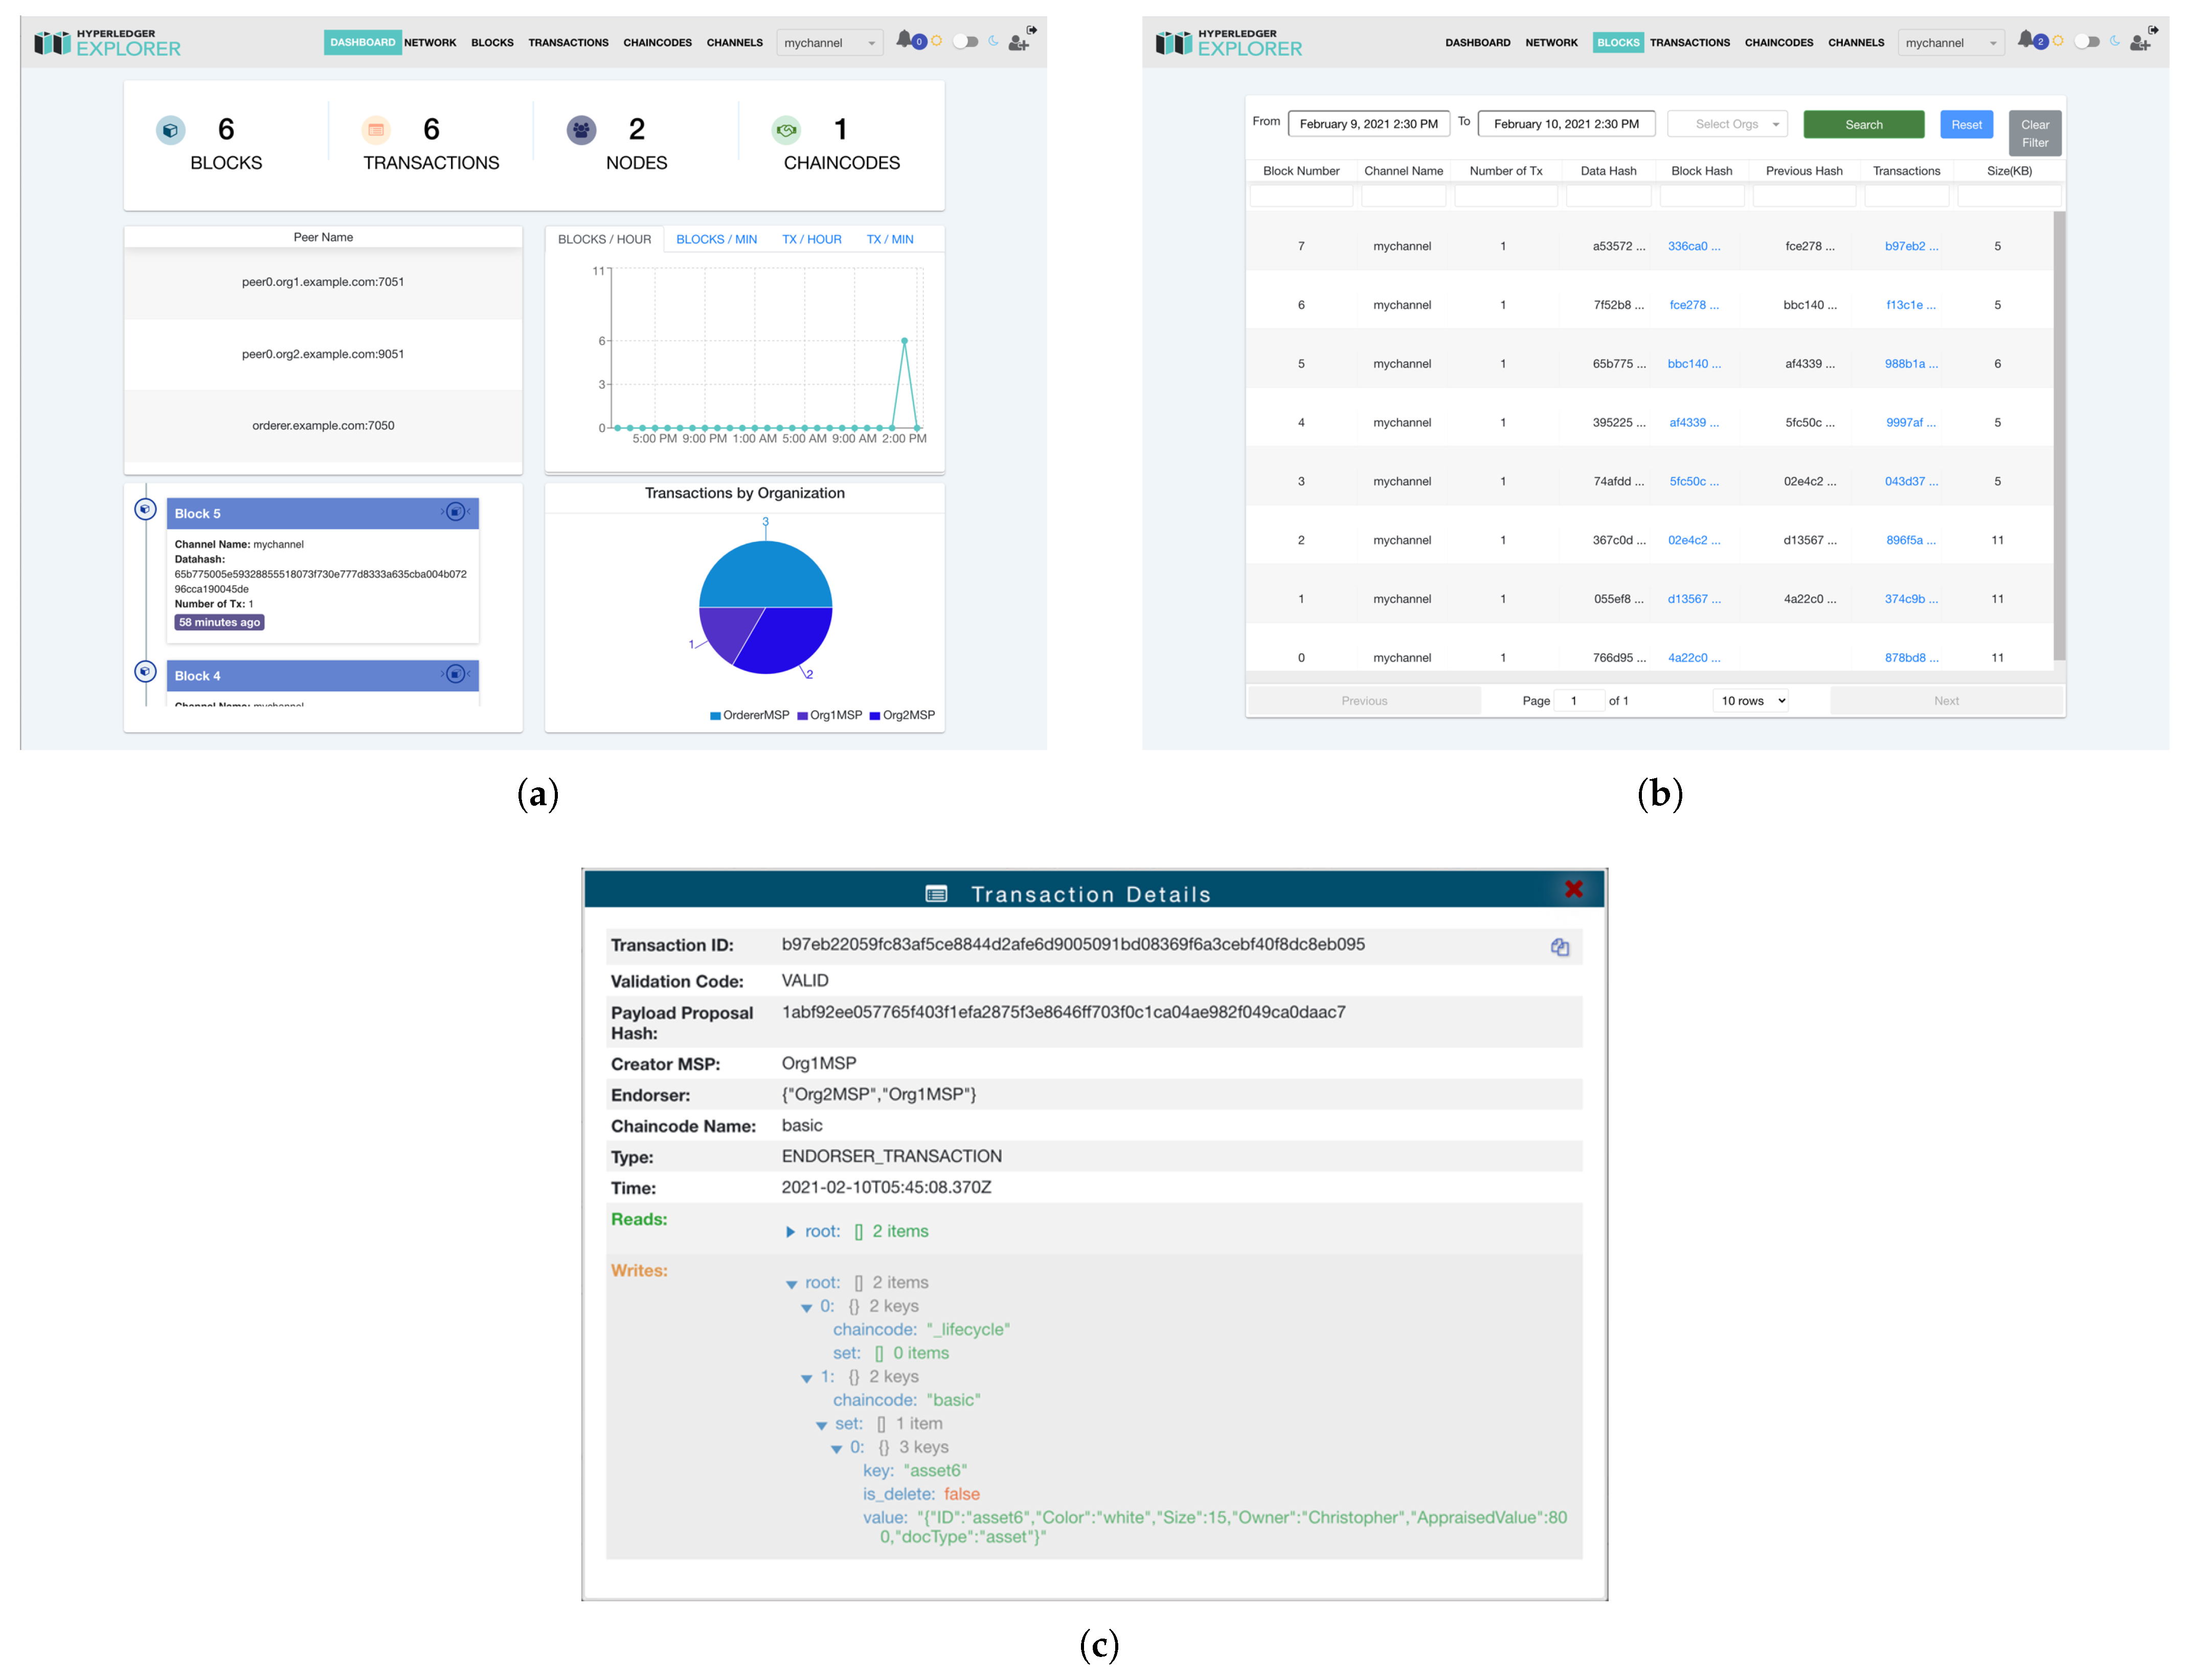Open the 10 rows page size dropdown

[x=1752, y=700]
